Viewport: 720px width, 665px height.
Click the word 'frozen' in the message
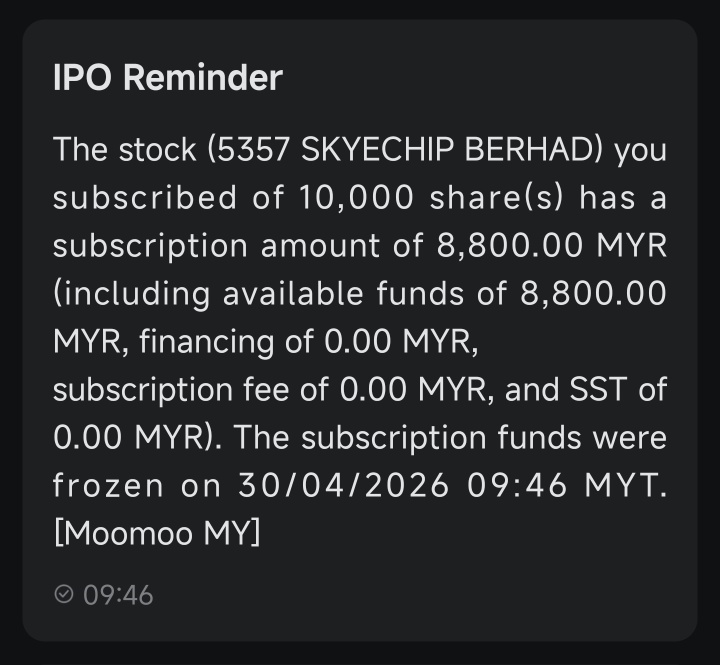pyautogui.click(x=108, y=485)
